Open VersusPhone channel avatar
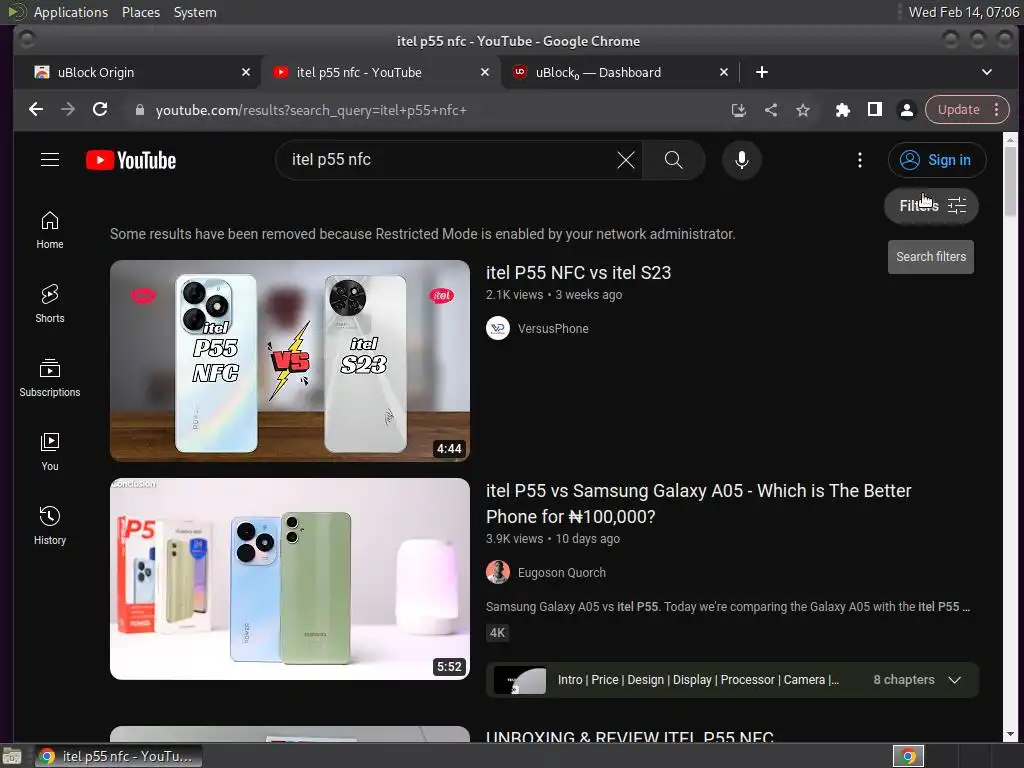Screen dimensions: 1024x768 [498, 328]
